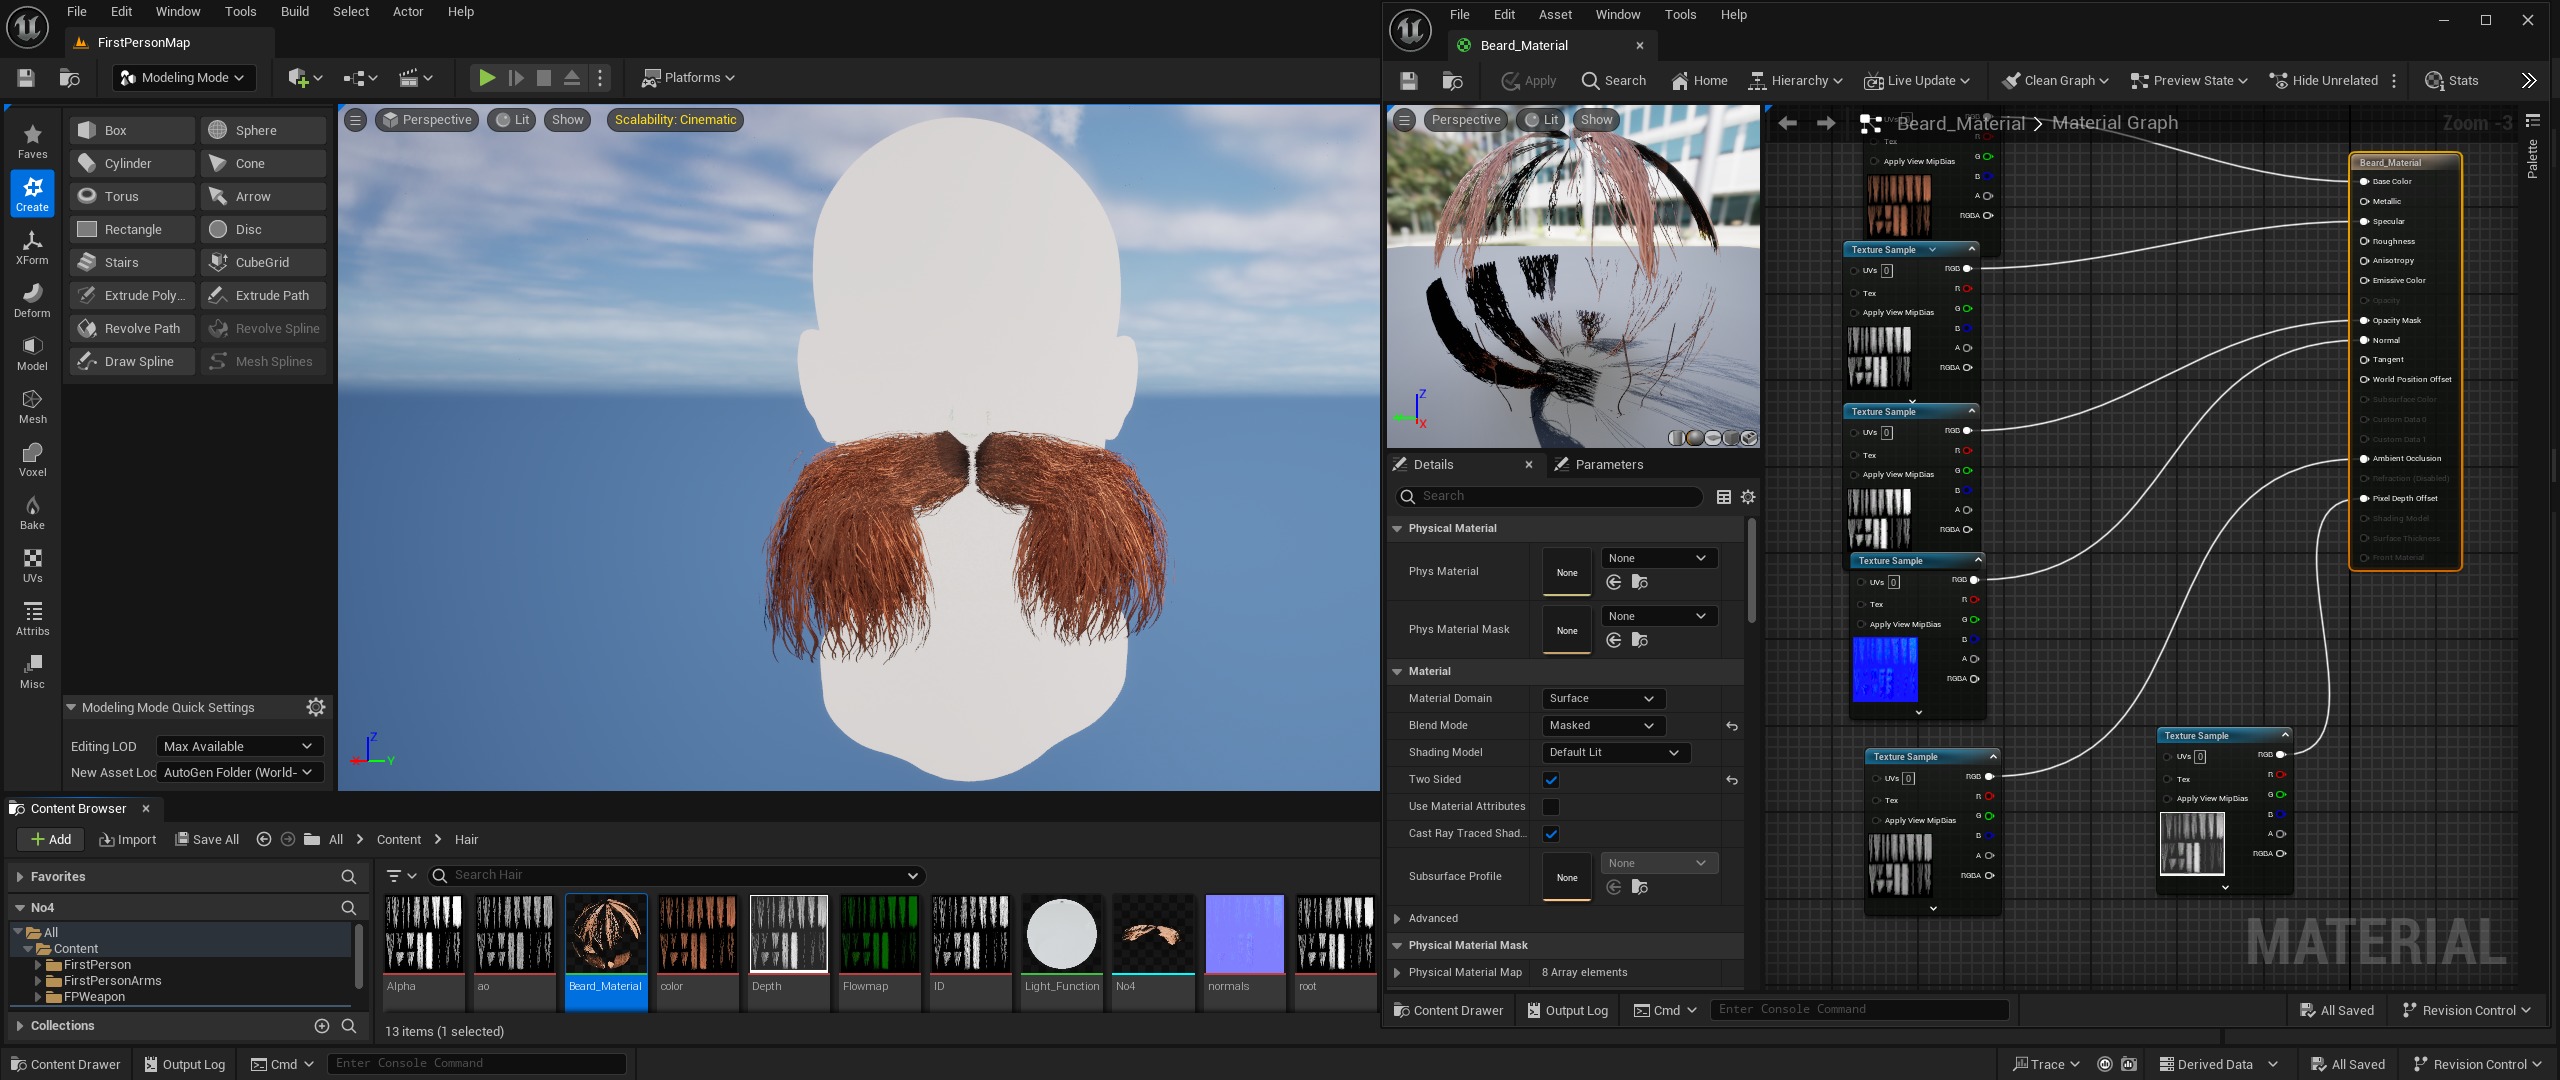Select the Box primitive tool
This screenshot has height=1080, width=2560.
coord(132,130)
